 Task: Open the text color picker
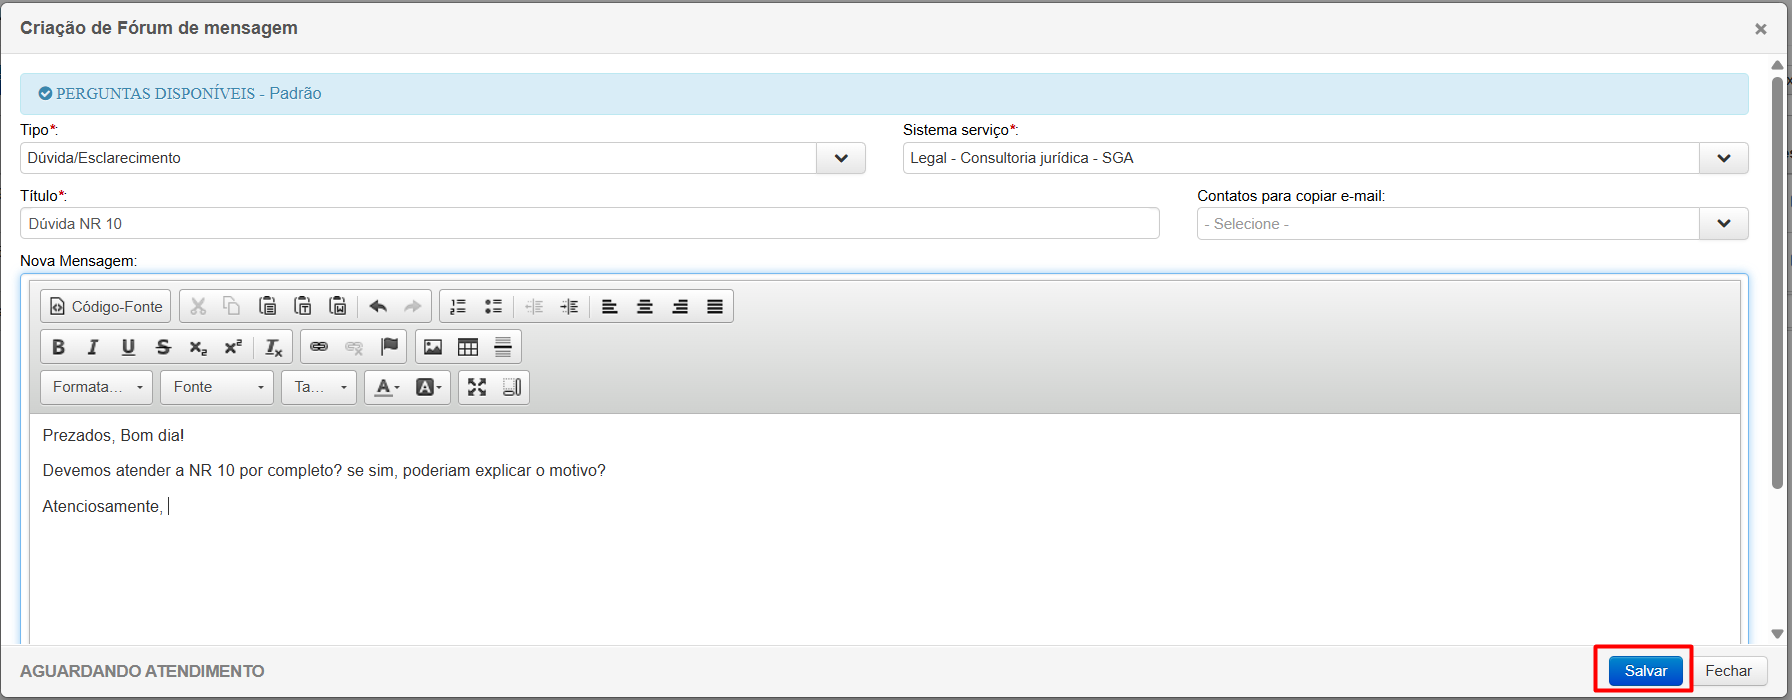point(387,387)
